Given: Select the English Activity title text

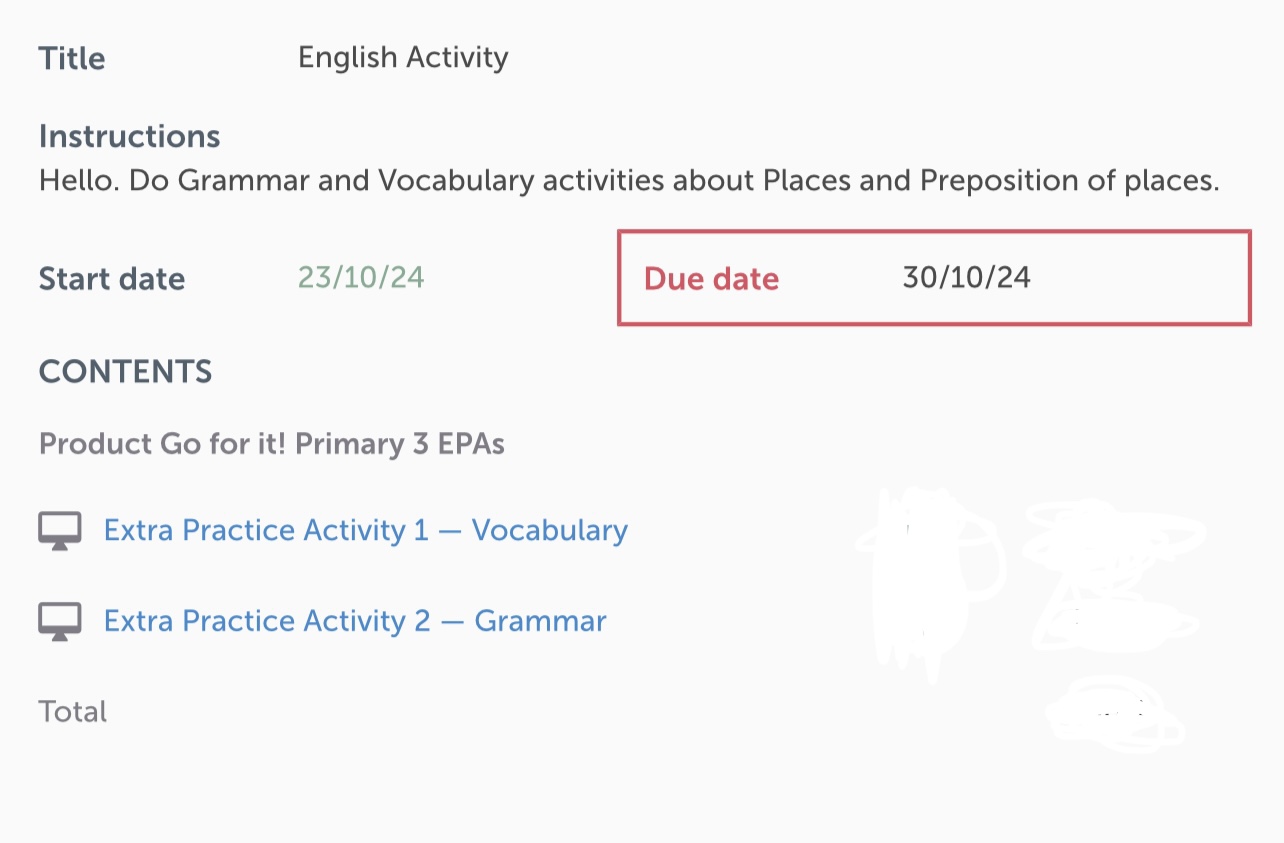Looking at the screenshot, I should tap(403, 58).
